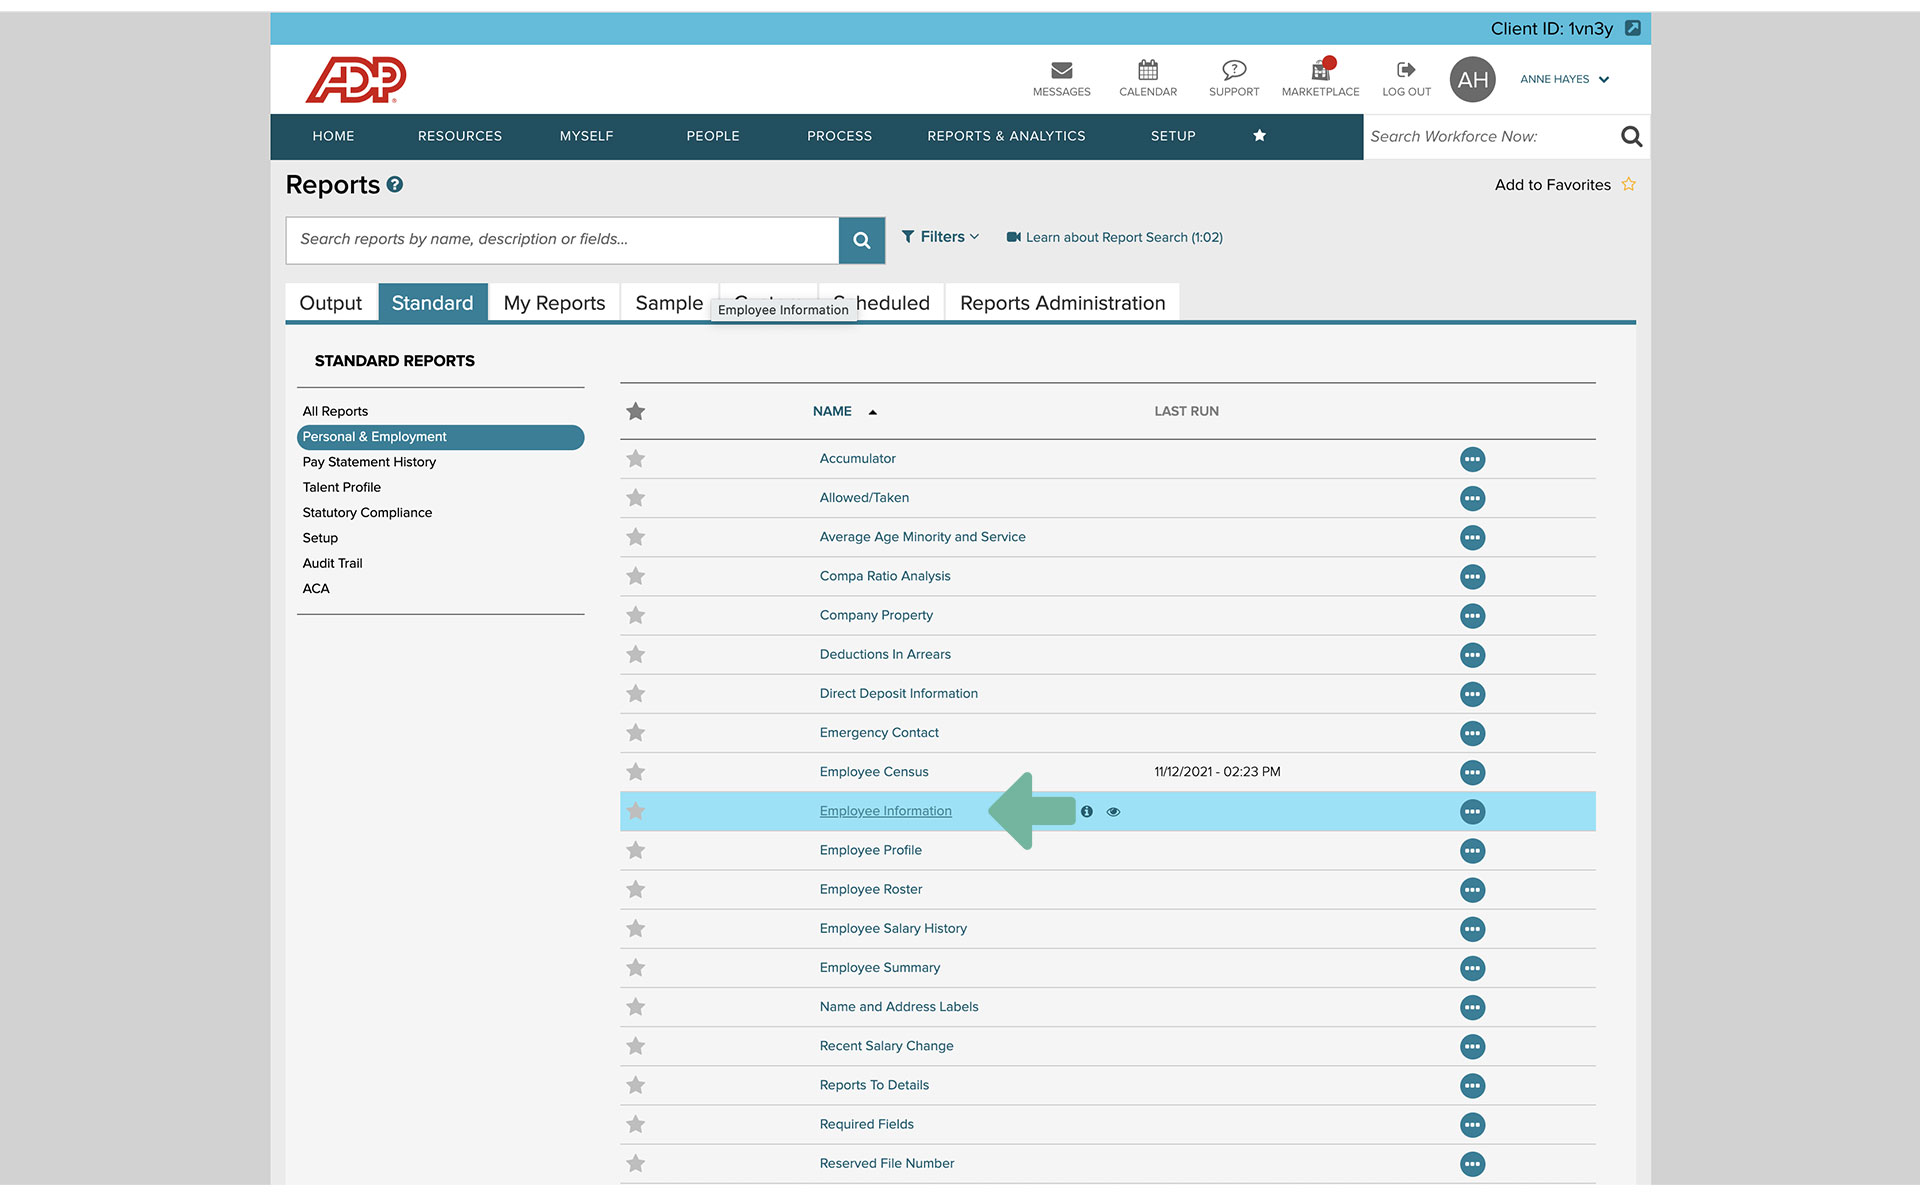Click the ADP logo
This screenshot has height=1195, width=1920.
coord(356,80)
